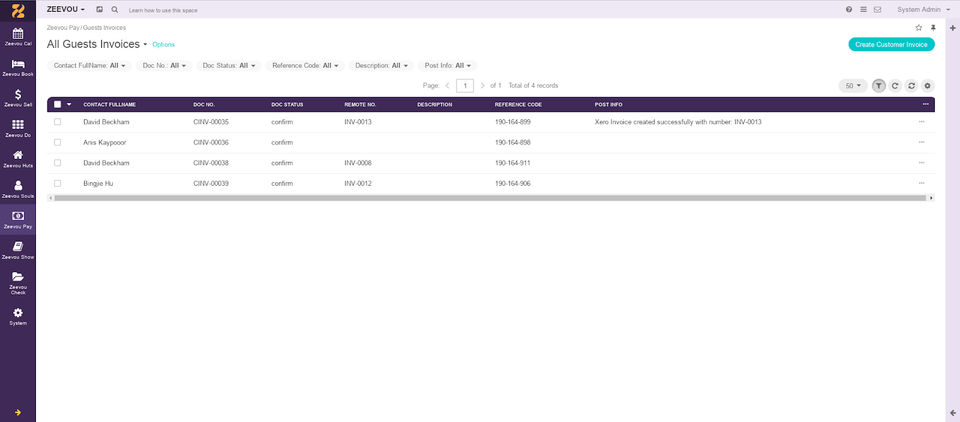Screen dimensions: 960x422
Task: Check the David Beckham CINV-00038 row
Action: click(58, 162)
